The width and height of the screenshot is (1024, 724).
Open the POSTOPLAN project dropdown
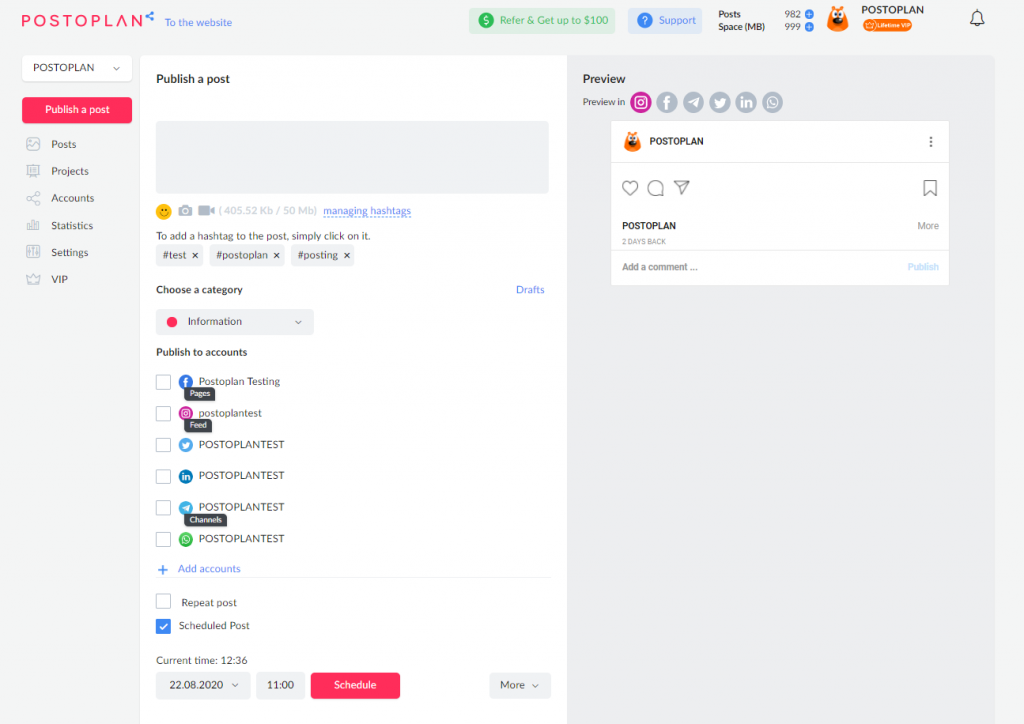pos(76,68)
